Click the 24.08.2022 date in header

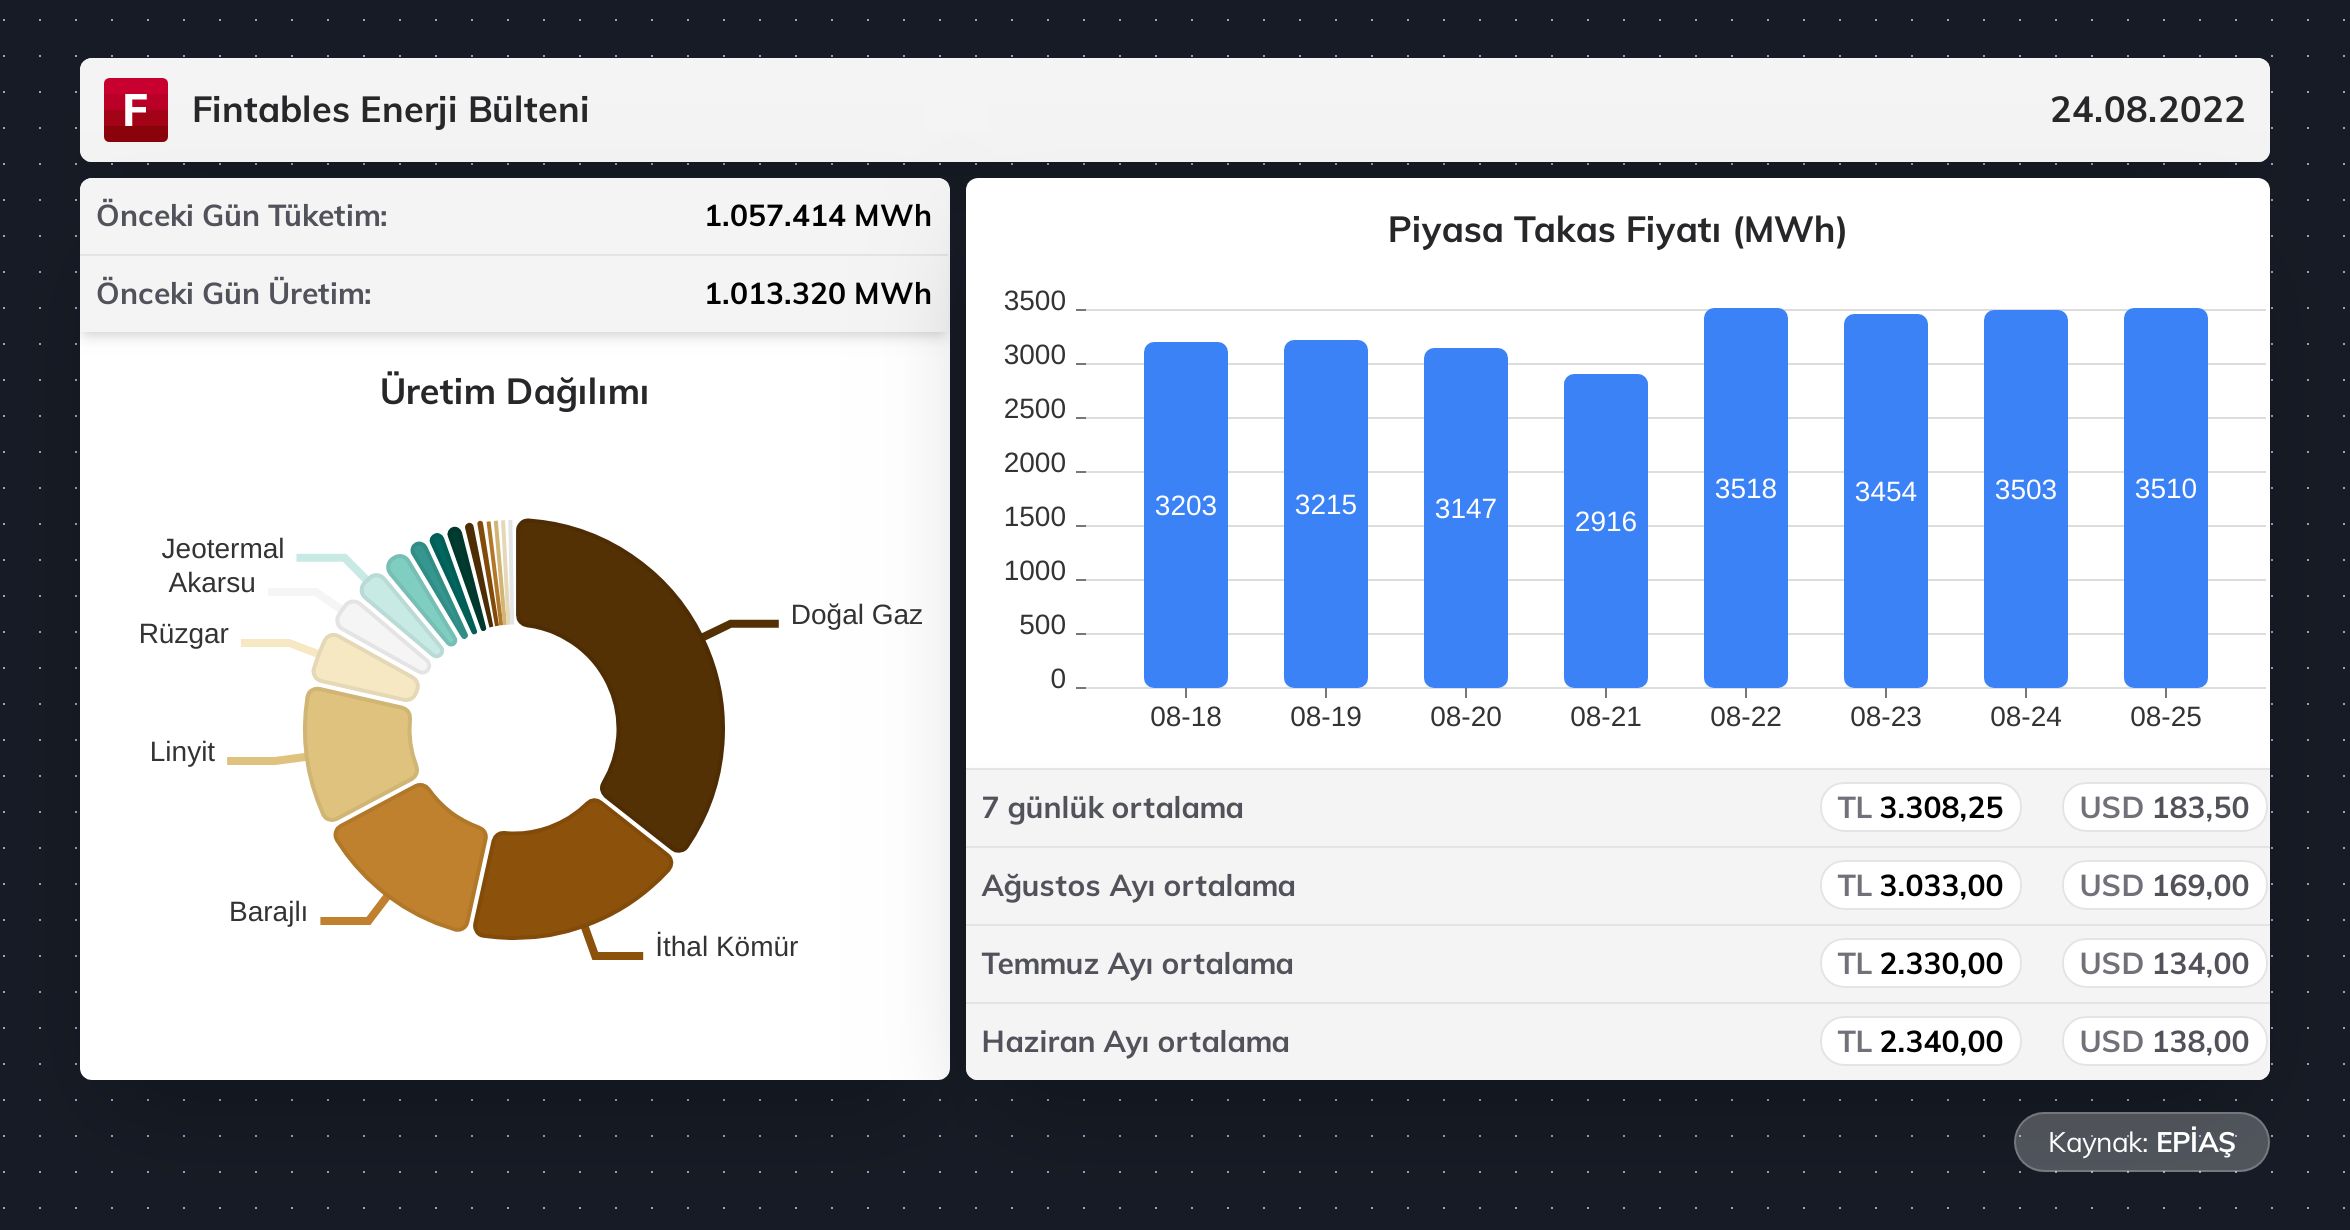point(2147,110)
